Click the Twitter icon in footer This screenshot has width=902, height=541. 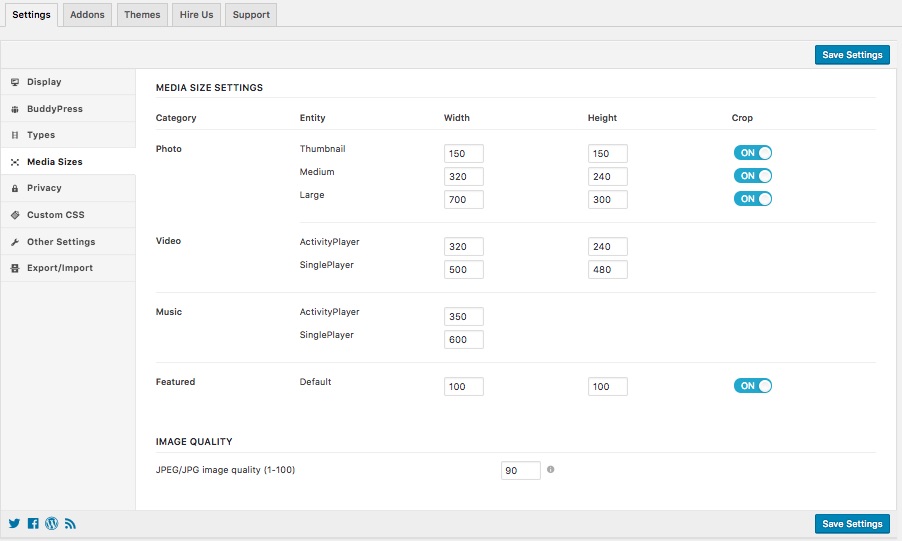click(x=14, y=523)
